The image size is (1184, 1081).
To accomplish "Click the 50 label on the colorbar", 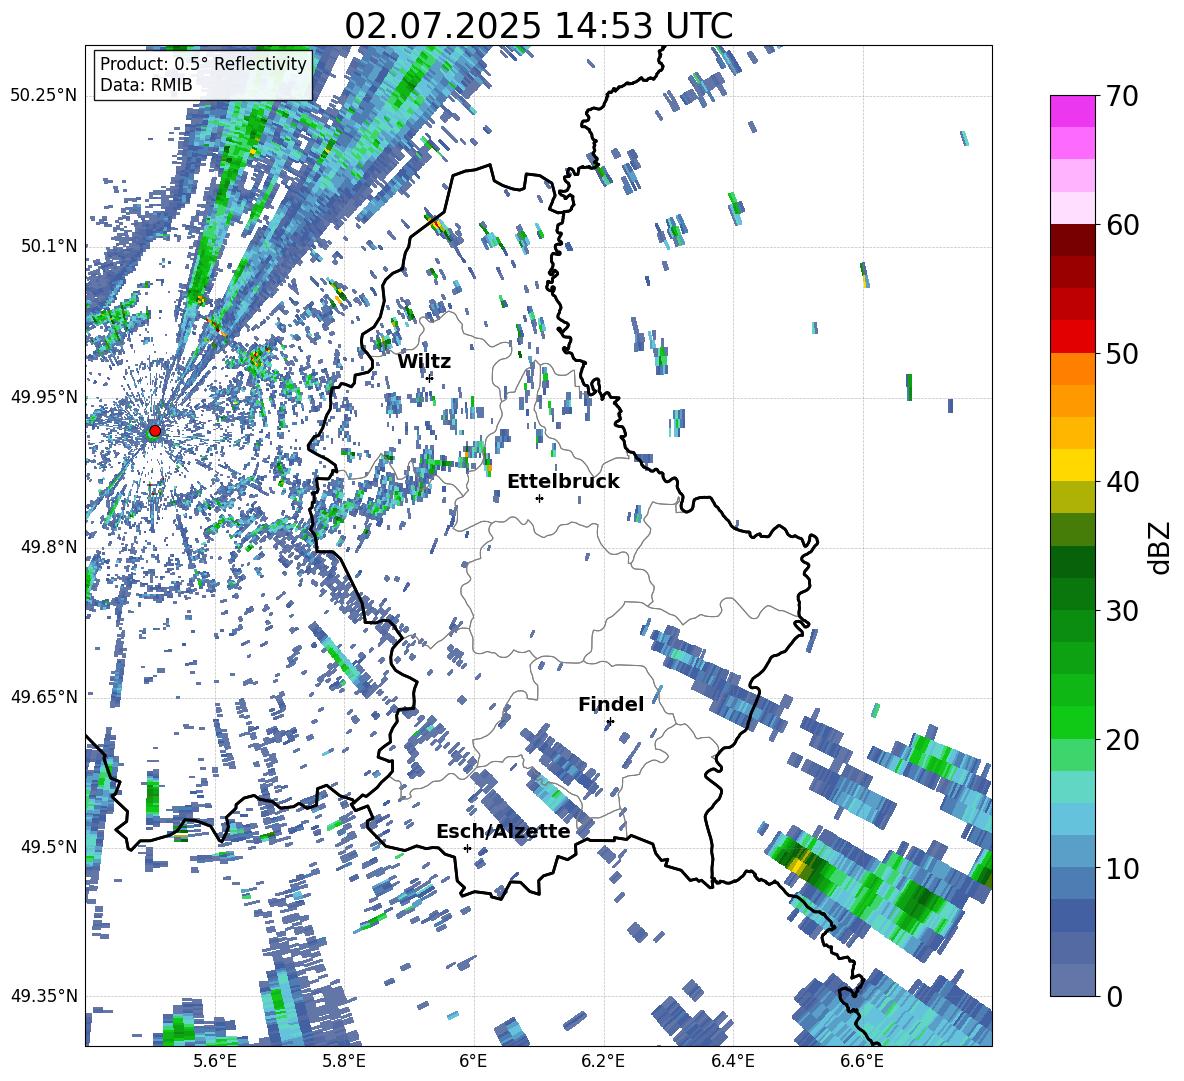I will click(x=1122, y=353).
